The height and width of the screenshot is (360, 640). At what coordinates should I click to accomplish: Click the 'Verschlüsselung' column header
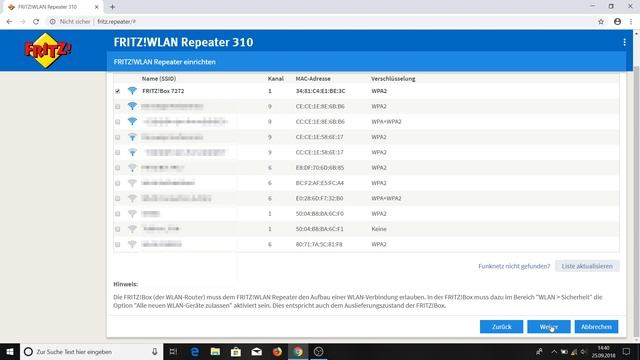tap(393, 78)
